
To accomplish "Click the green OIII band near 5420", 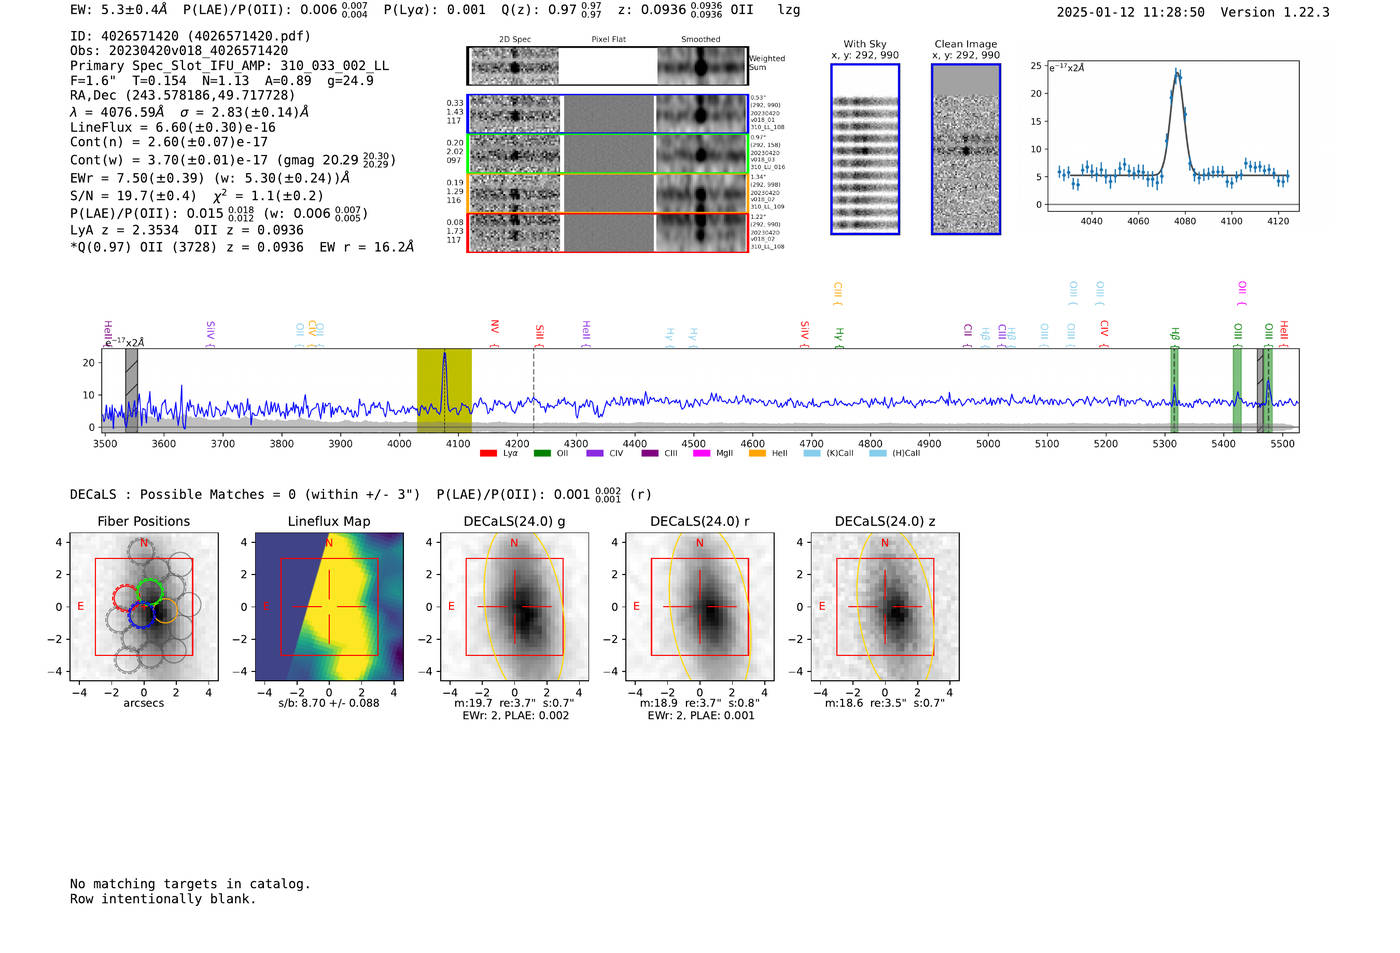I will (x=1237, y=390).
